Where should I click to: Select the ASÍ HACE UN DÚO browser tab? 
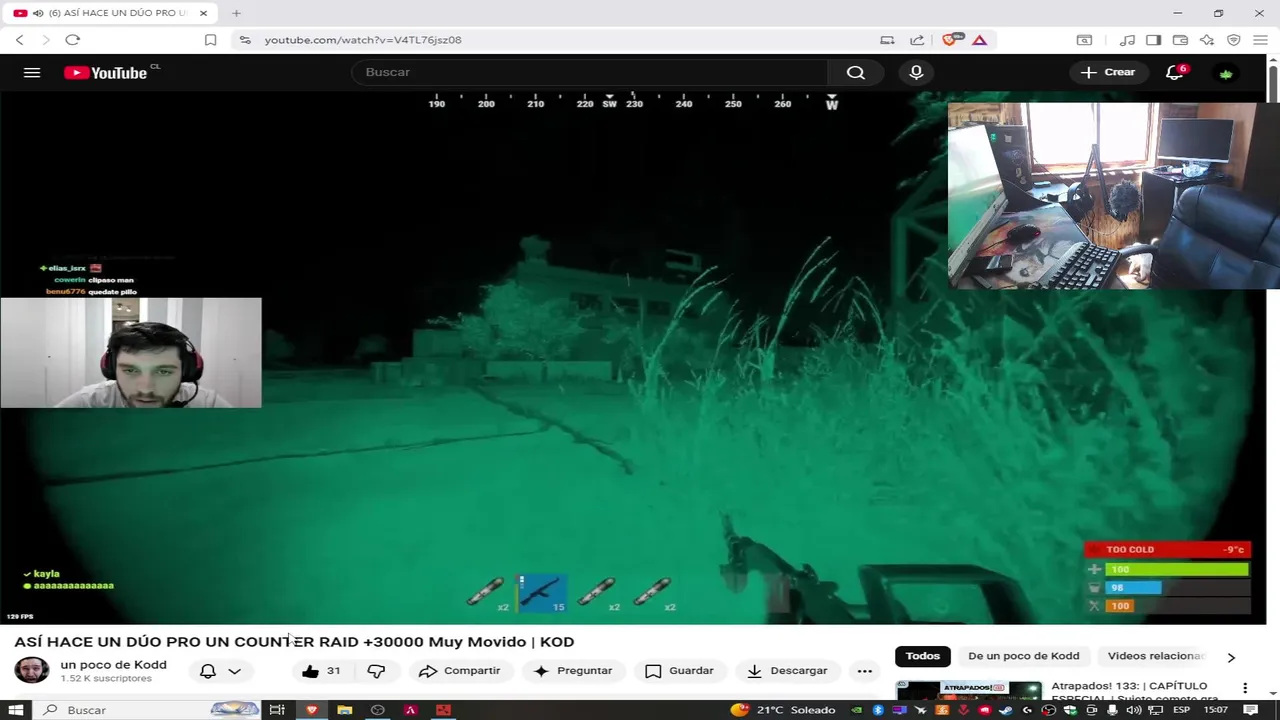pyautogui.click(x=110, y=13)
